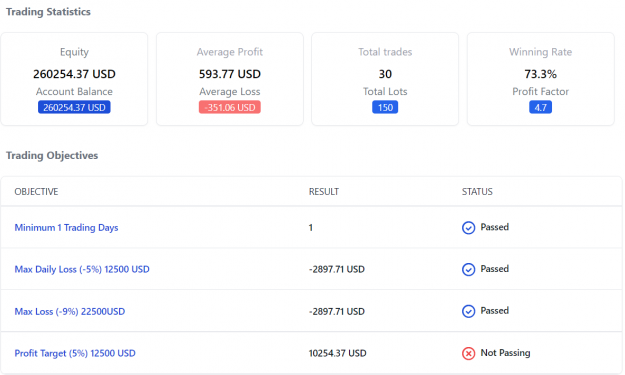Image resolution: width=625 pixels, height=375 pixels.
Task: Click the Profit Factor label
Action: click(x=540, y=92)
